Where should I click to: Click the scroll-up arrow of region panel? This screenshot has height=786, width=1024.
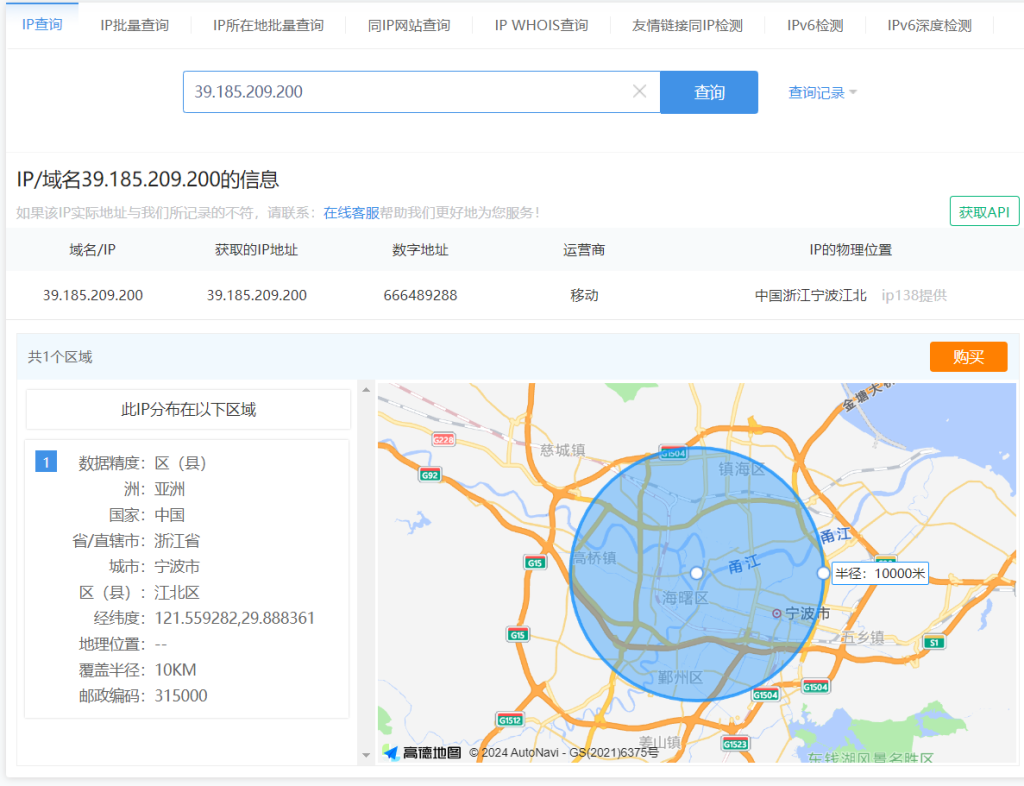tap(366, 389)
